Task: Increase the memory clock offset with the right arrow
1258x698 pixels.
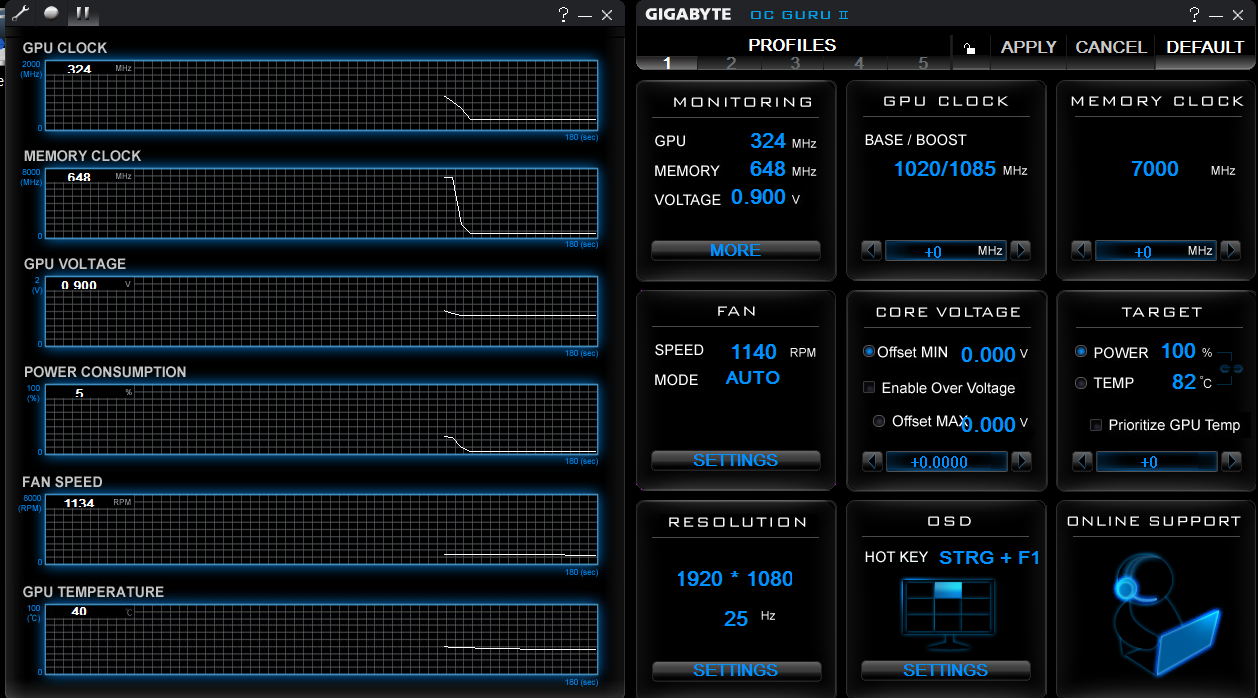Action: pyautogui.click(x=1231, y=251)
